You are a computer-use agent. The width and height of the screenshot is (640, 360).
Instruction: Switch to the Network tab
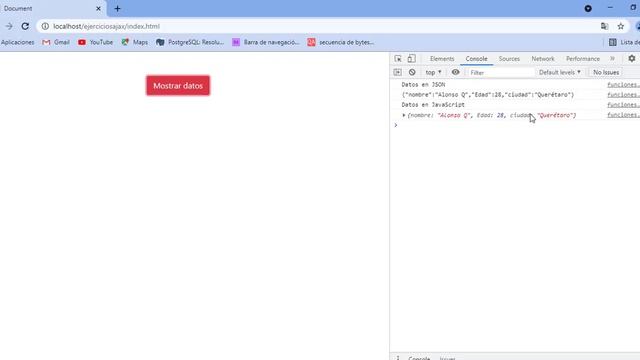tap(543, 59)
